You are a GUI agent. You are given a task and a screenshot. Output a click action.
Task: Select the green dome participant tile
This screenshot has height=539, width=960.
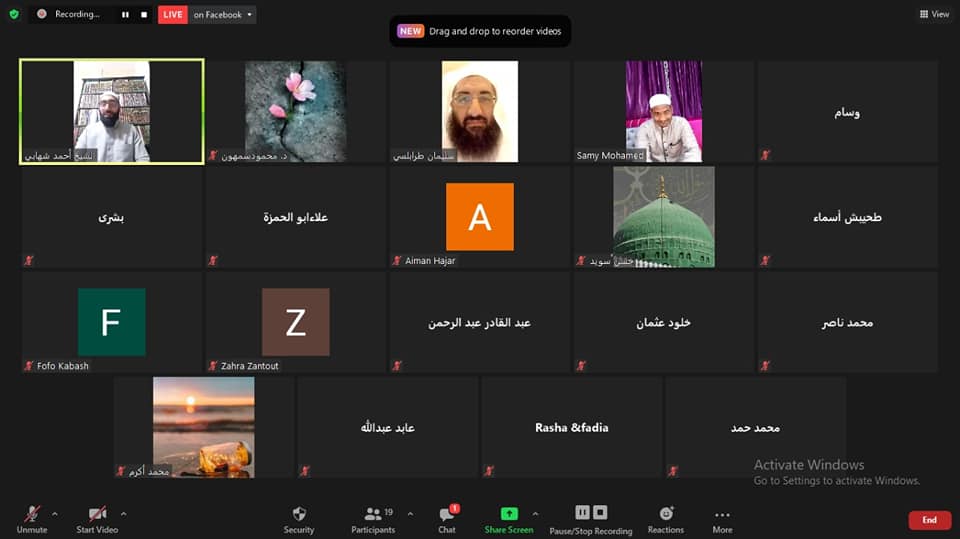(x=664, y=217)
